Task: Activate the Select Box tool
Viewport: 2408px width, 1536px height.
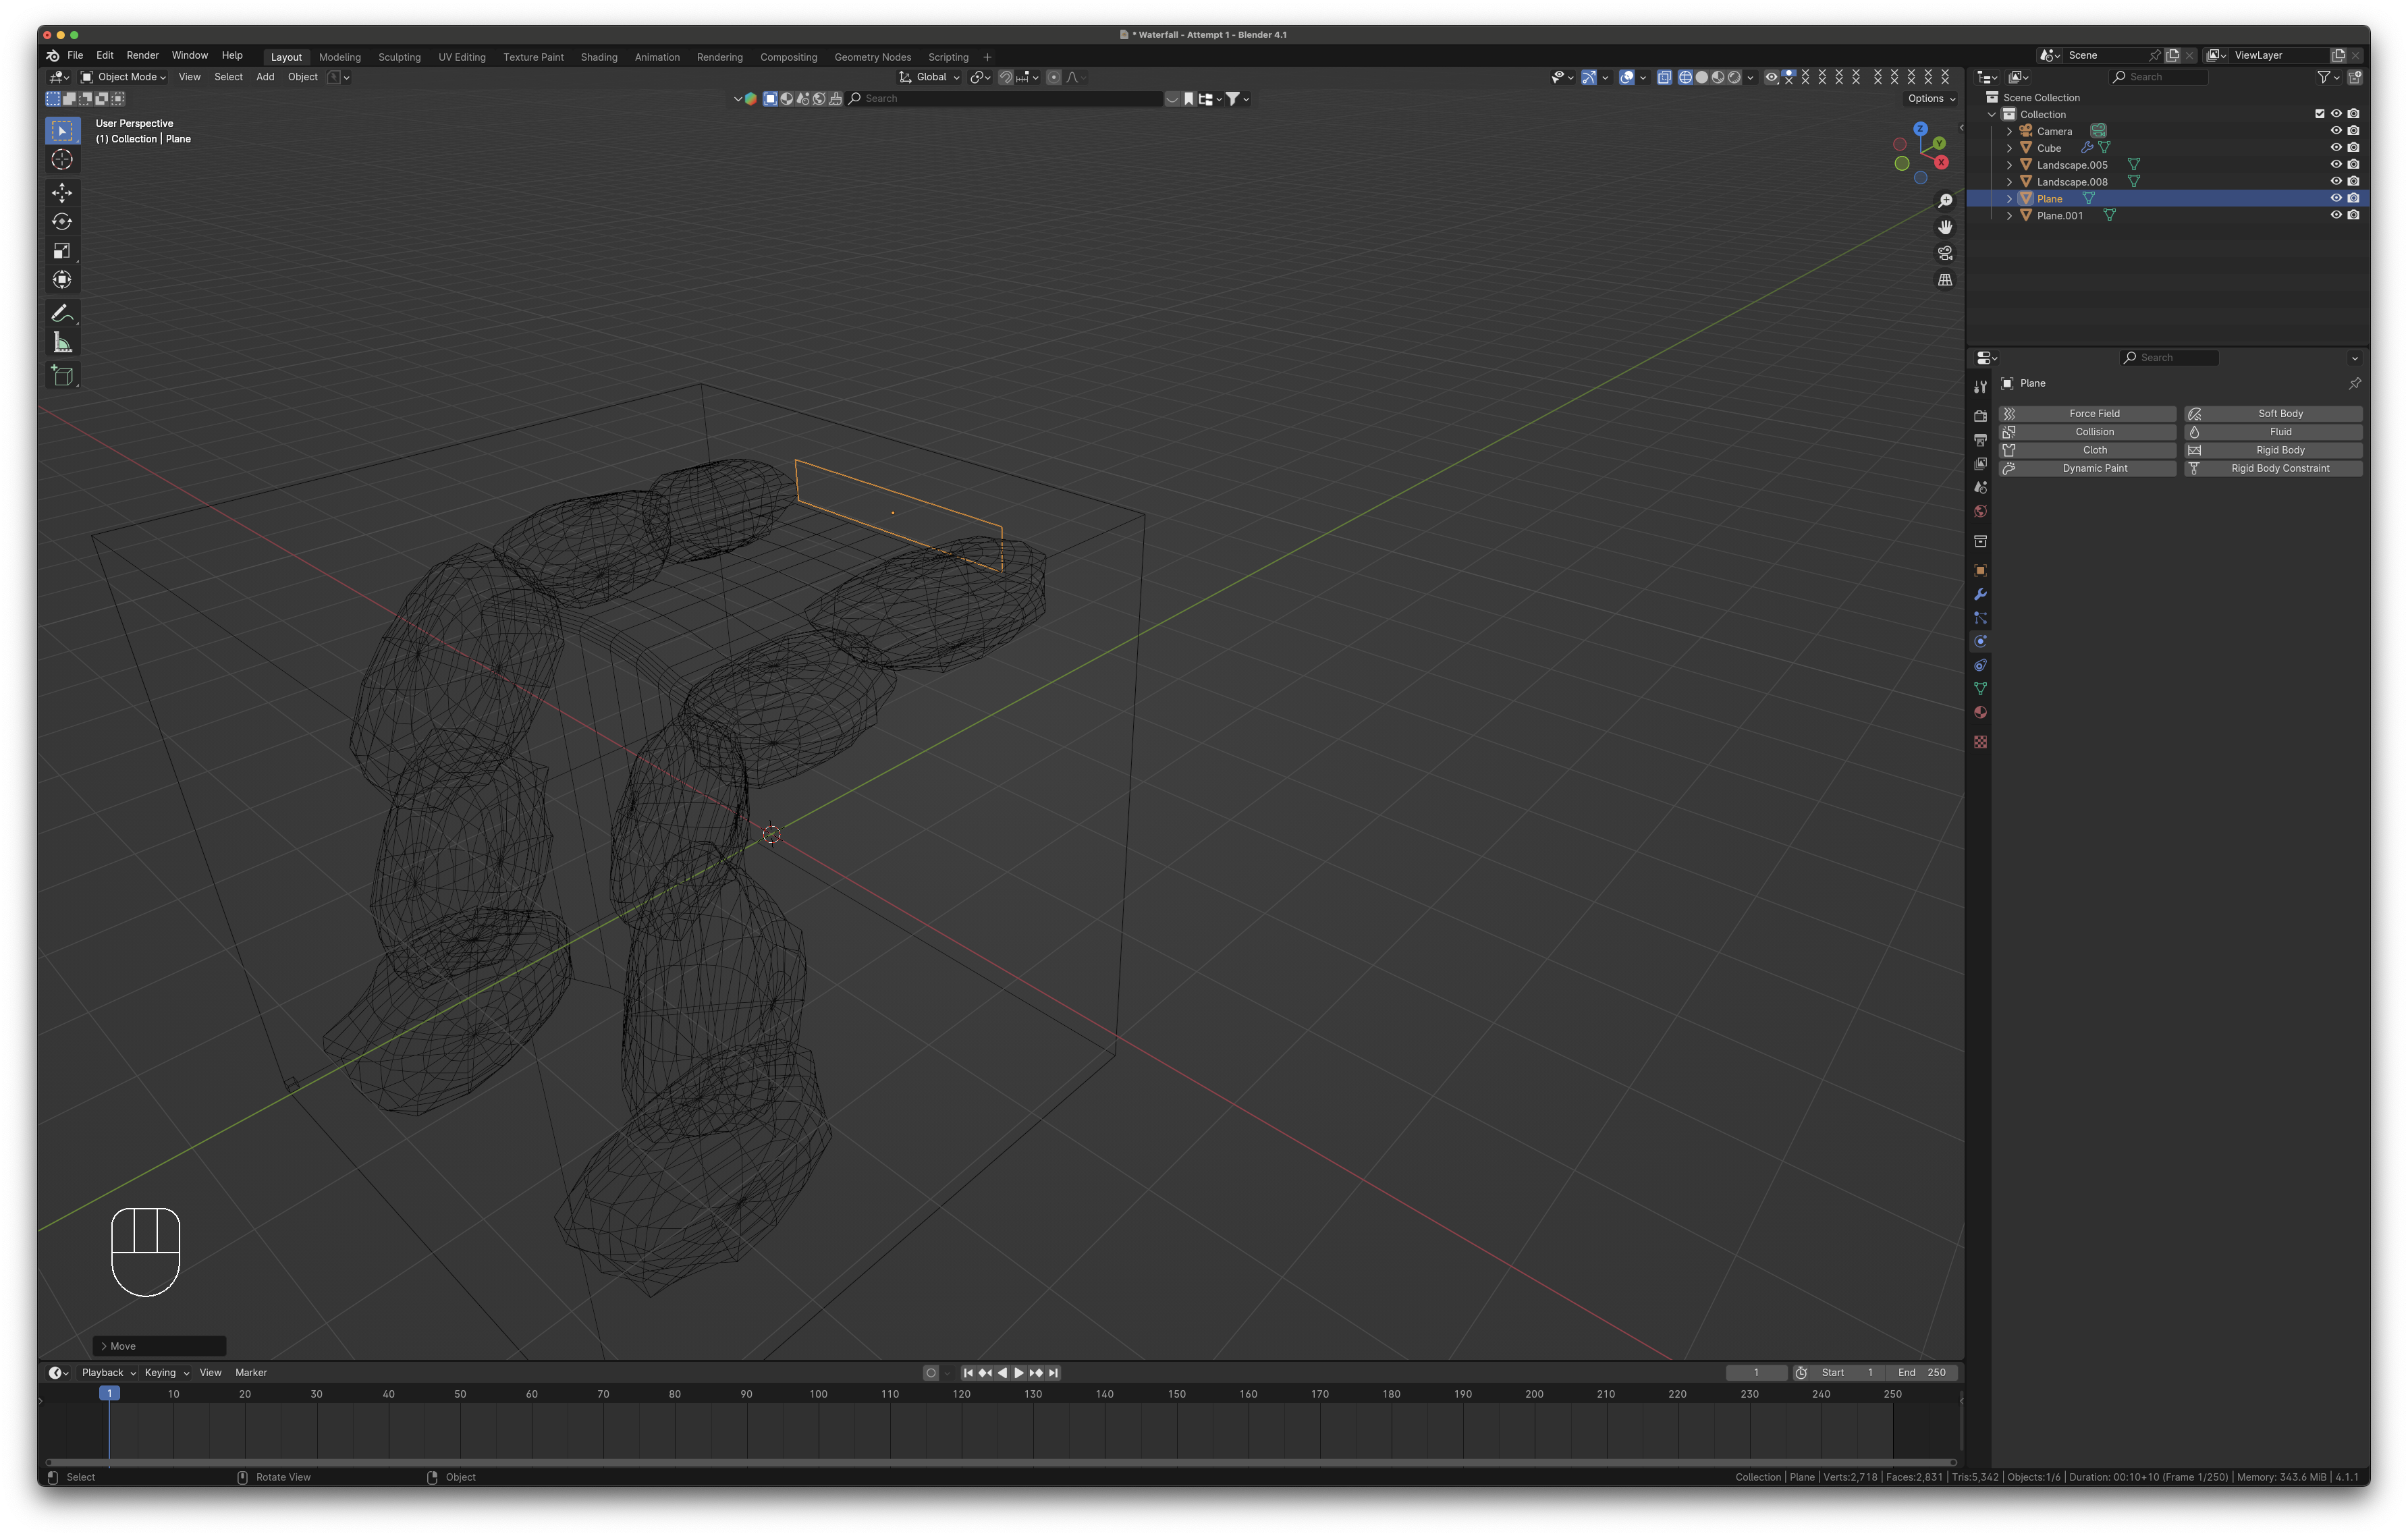Action: (x=62, y=131)
